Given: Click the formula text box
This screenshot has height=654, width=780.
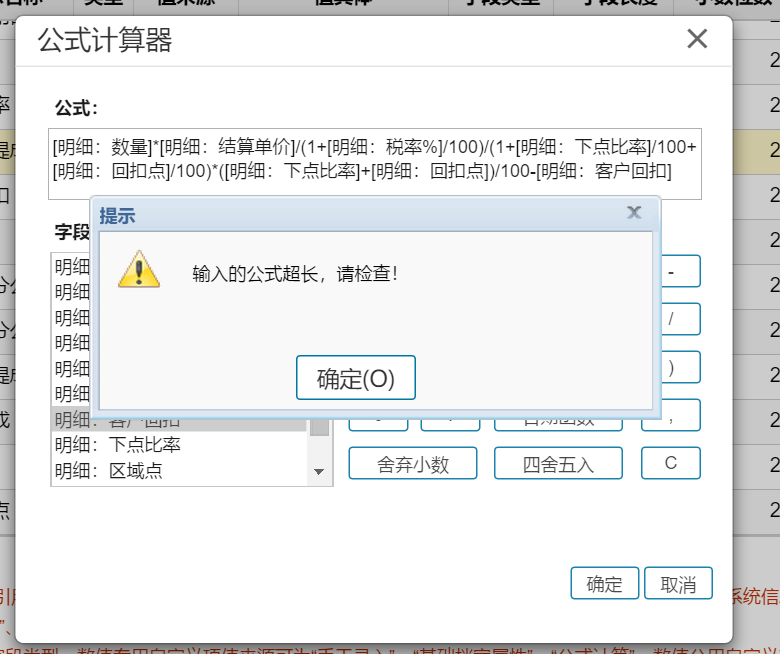Looking at the screenshot, I should pos(375,164).
